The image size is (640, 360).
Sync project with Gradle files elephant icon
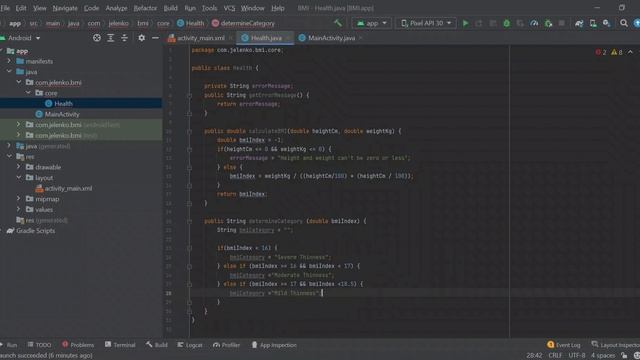coord(579,23)
